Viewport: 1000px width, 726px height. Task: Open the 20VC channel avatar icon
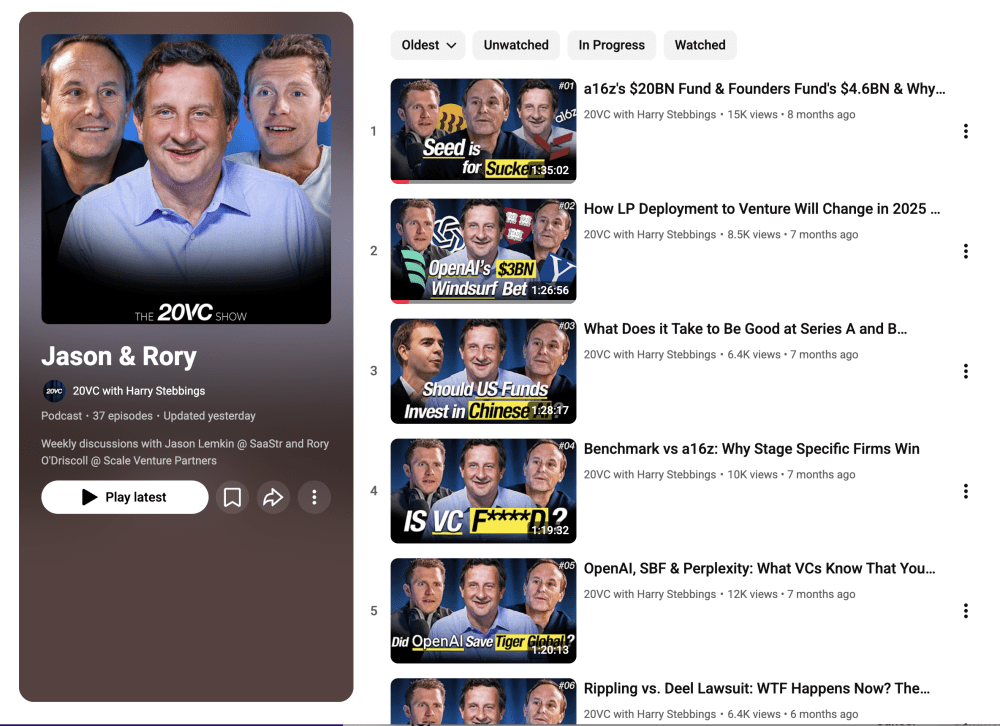click(54, 390)
